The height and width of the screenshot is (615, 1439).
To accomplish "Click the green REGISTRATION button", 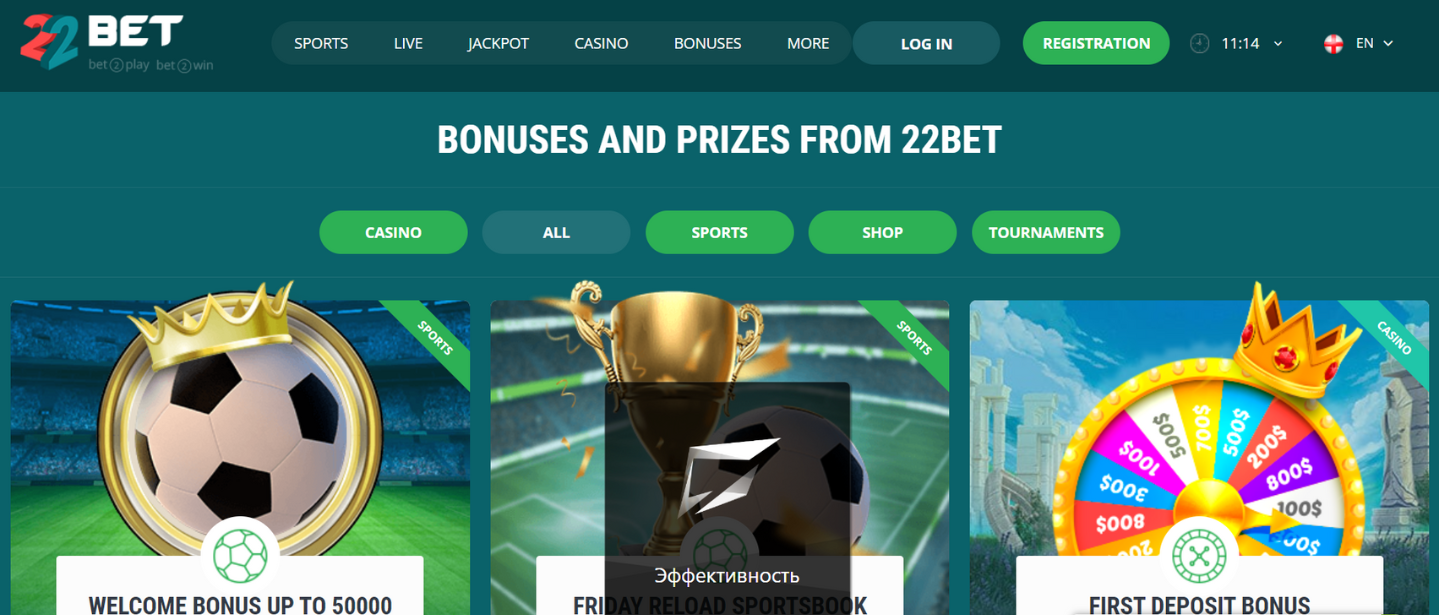I will 1096,43.
